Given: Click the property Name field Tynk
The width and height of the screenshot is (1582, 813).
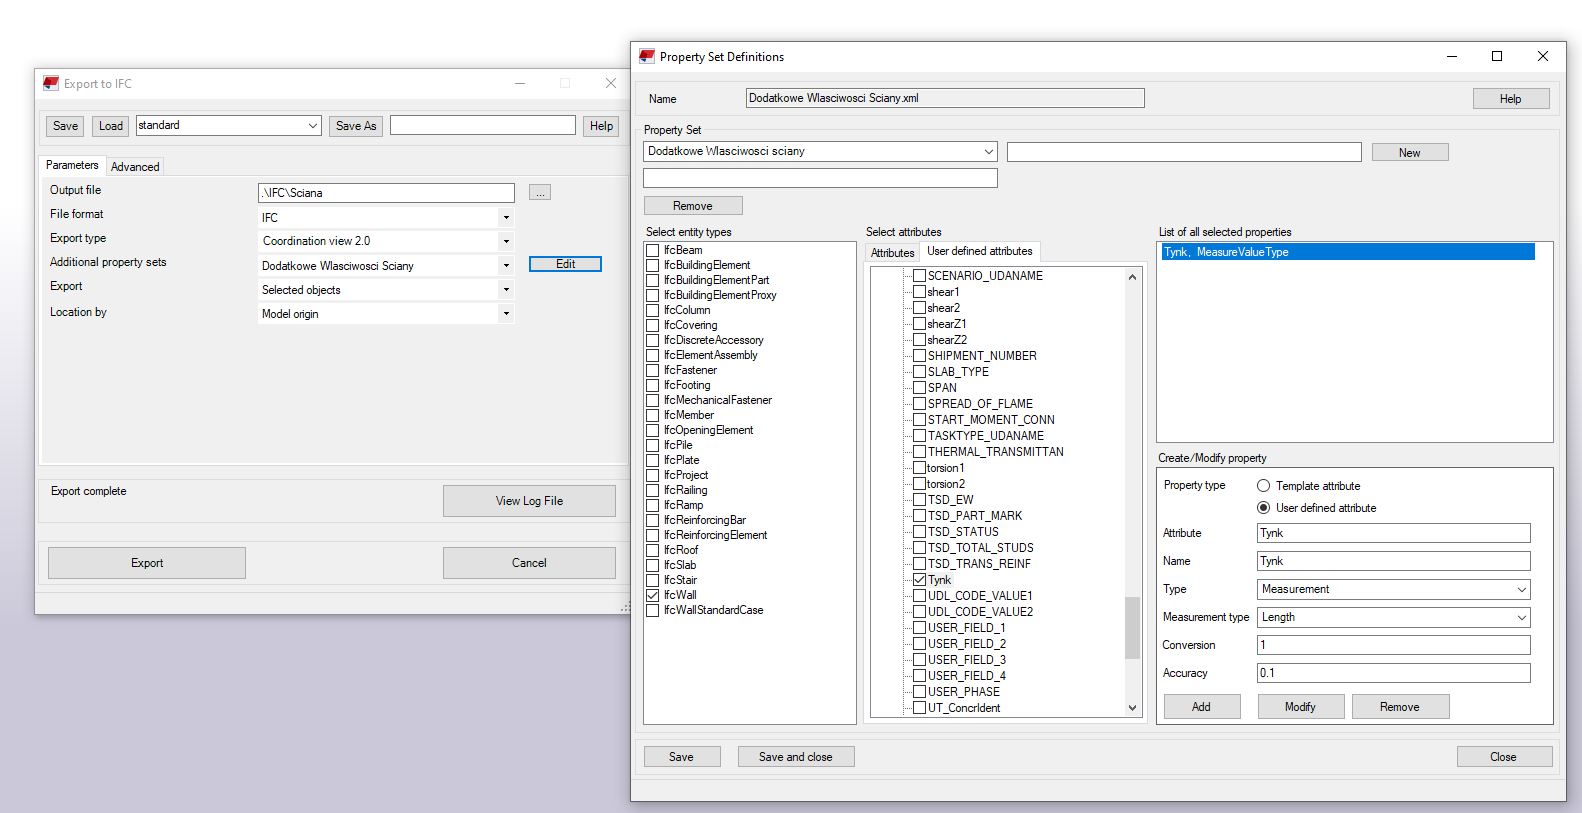Looking at the screenshot, I should (1394, 561).
